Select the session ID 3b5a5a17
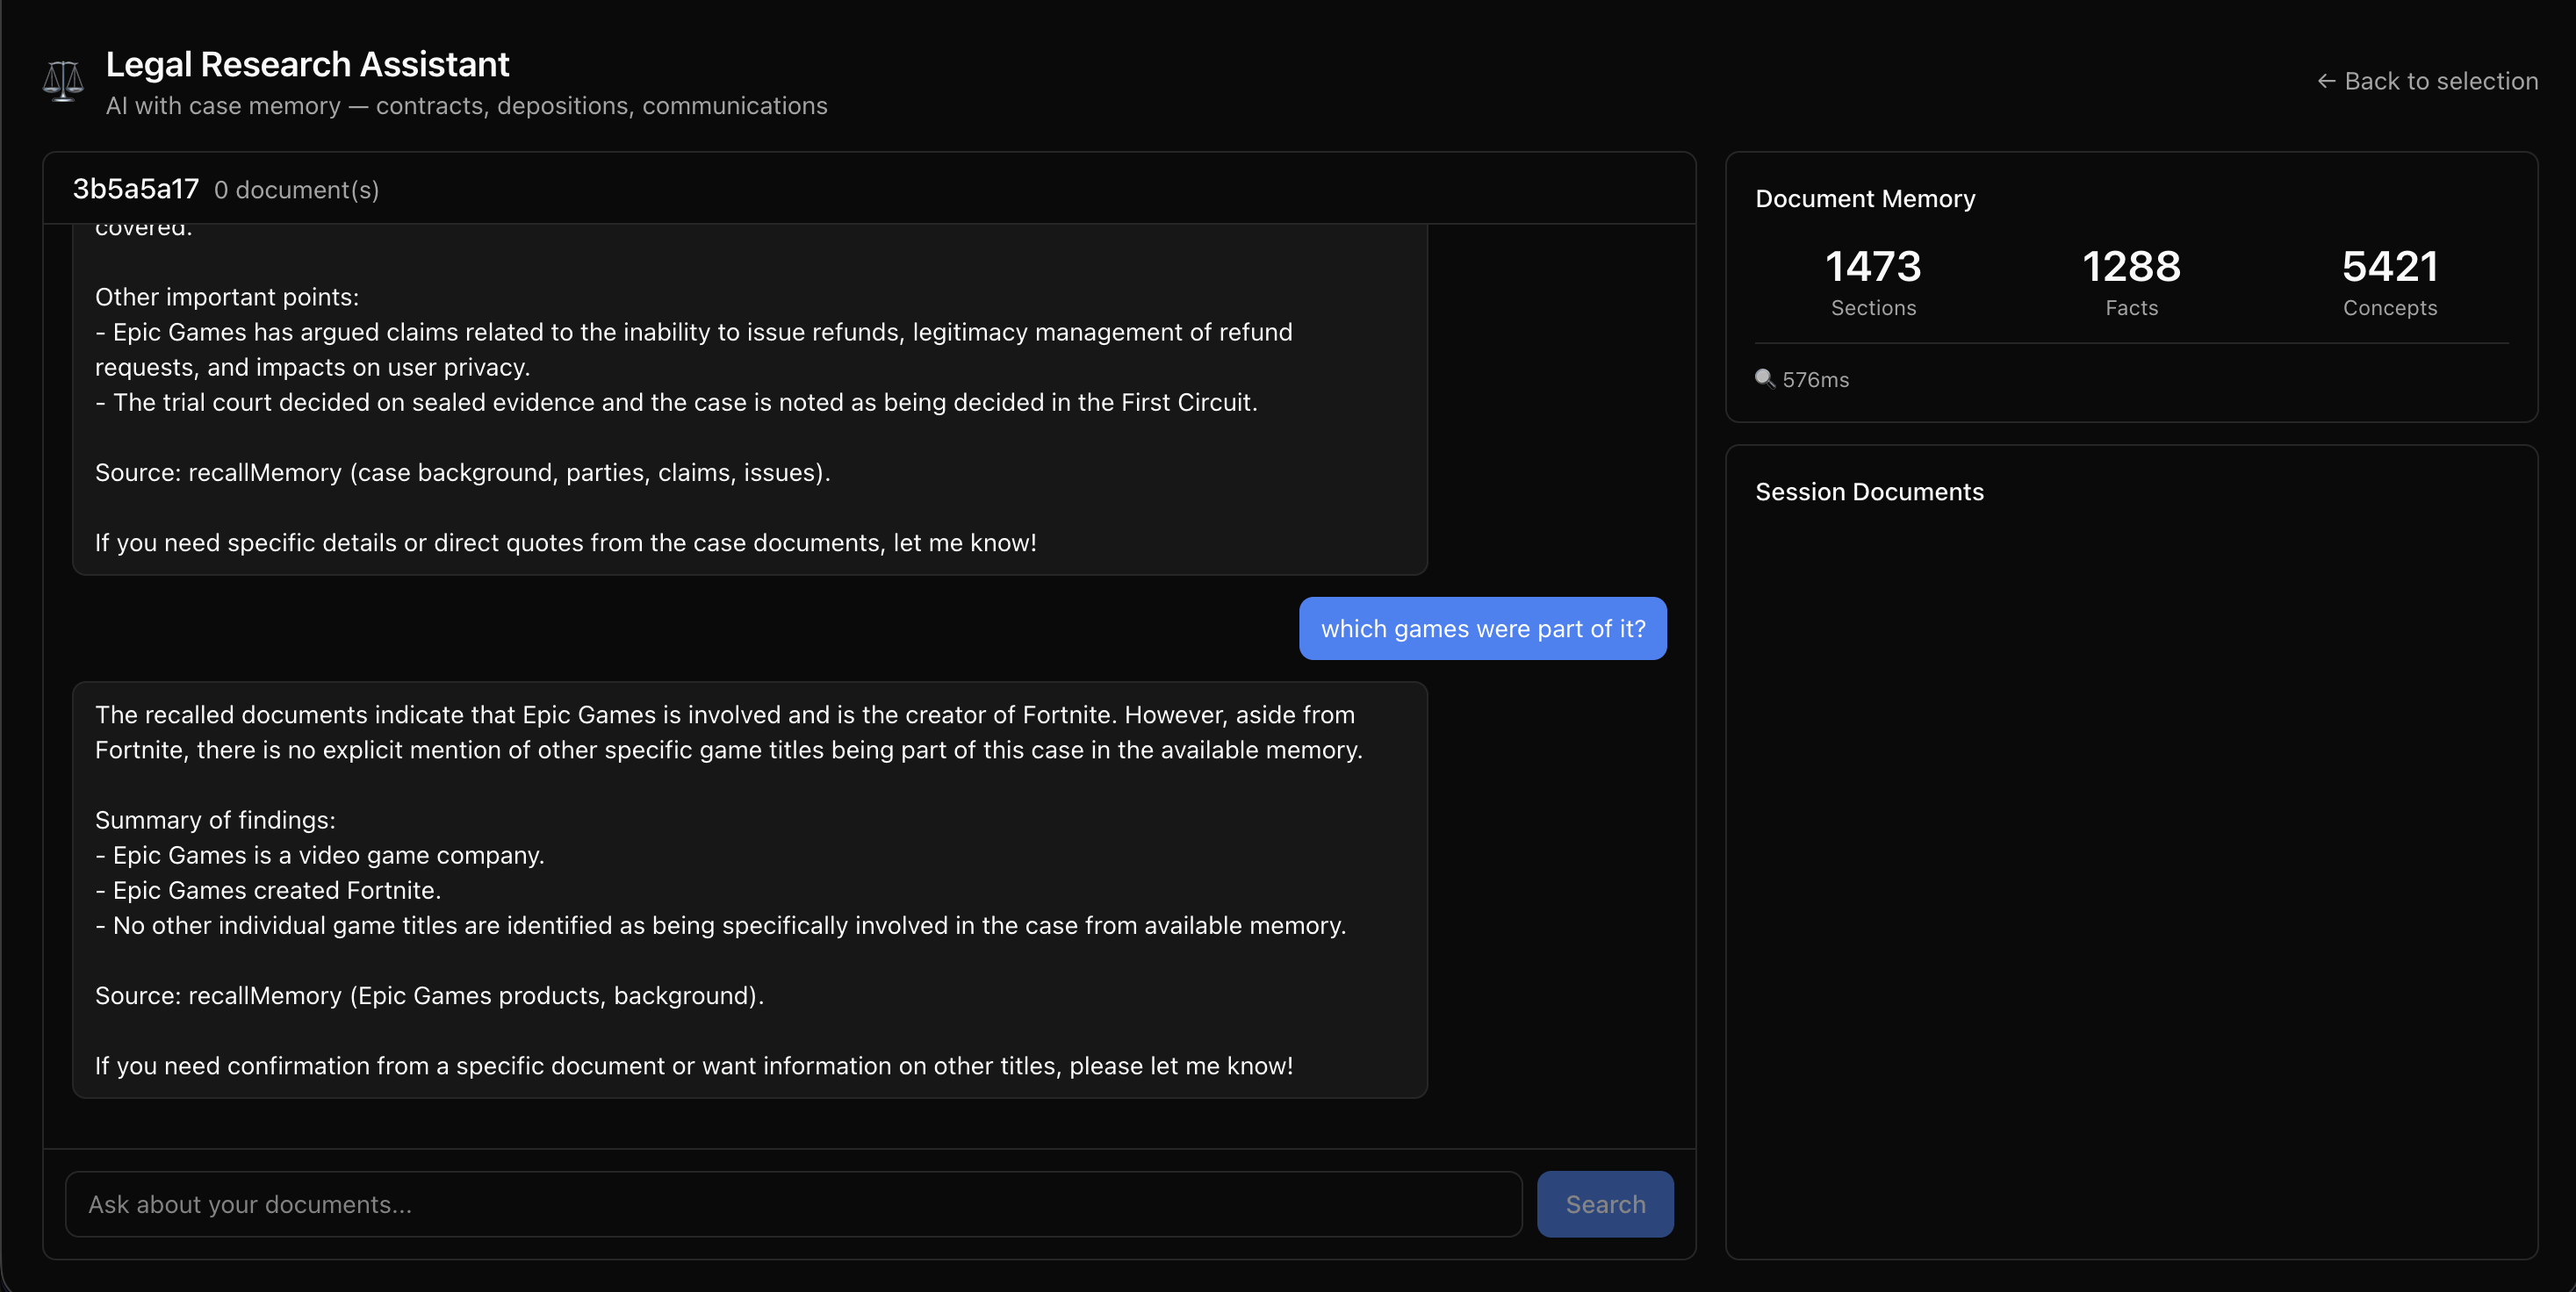Viewport: 2576px width, 1292px height. coord(135,188)
